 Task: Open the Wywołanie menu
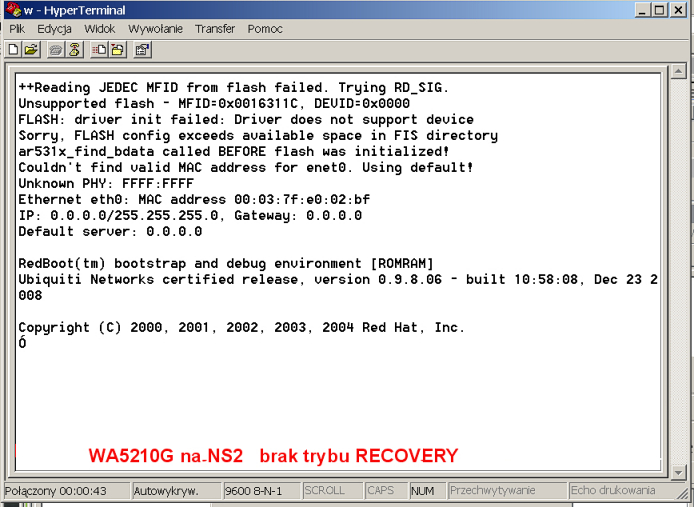pyautogui.click(x=155, y=29)
